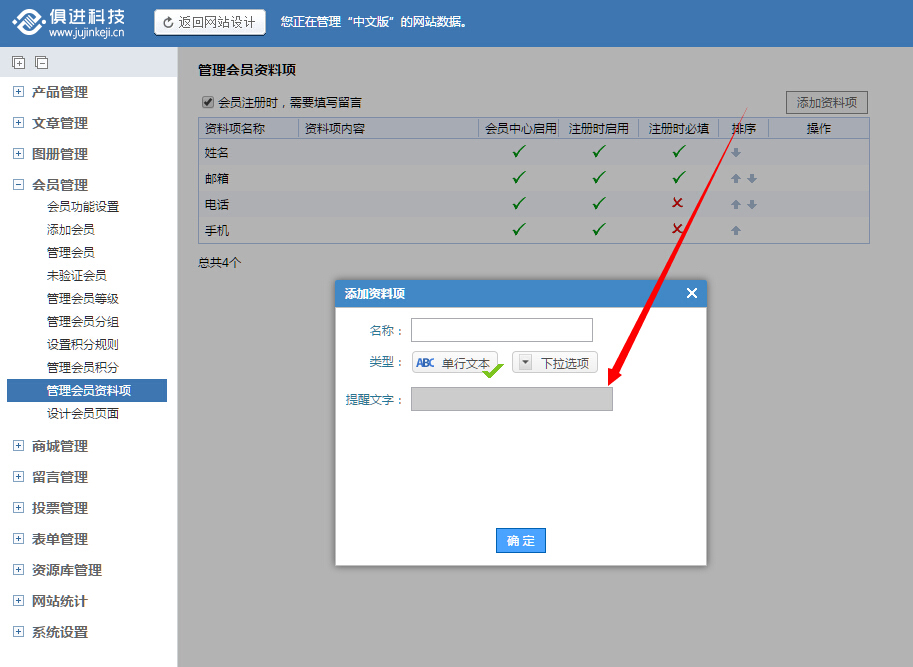The height and width of the screenshot is (667, 913).
Task: Click the 名称 input field
Action: coord(501,330)
